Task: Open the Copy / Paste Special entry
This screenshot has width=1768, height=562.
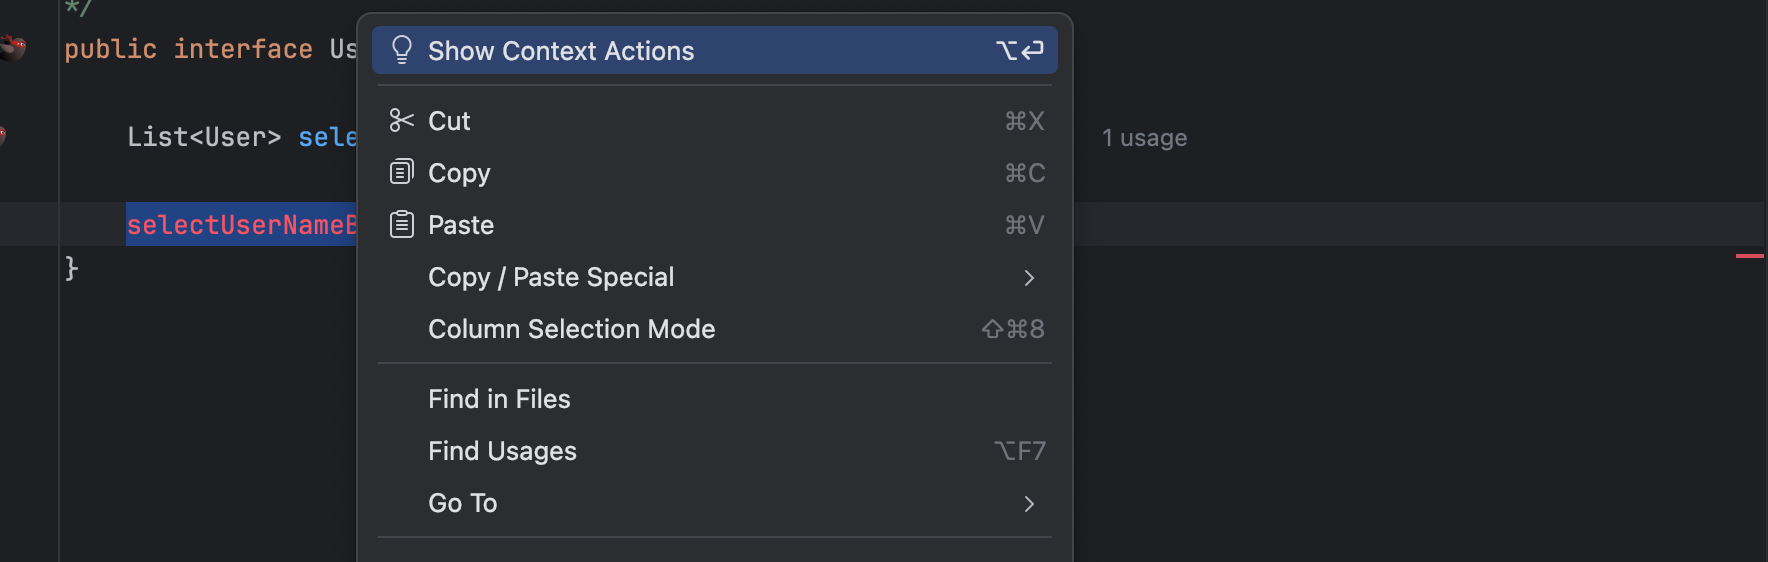Action: 551,277
